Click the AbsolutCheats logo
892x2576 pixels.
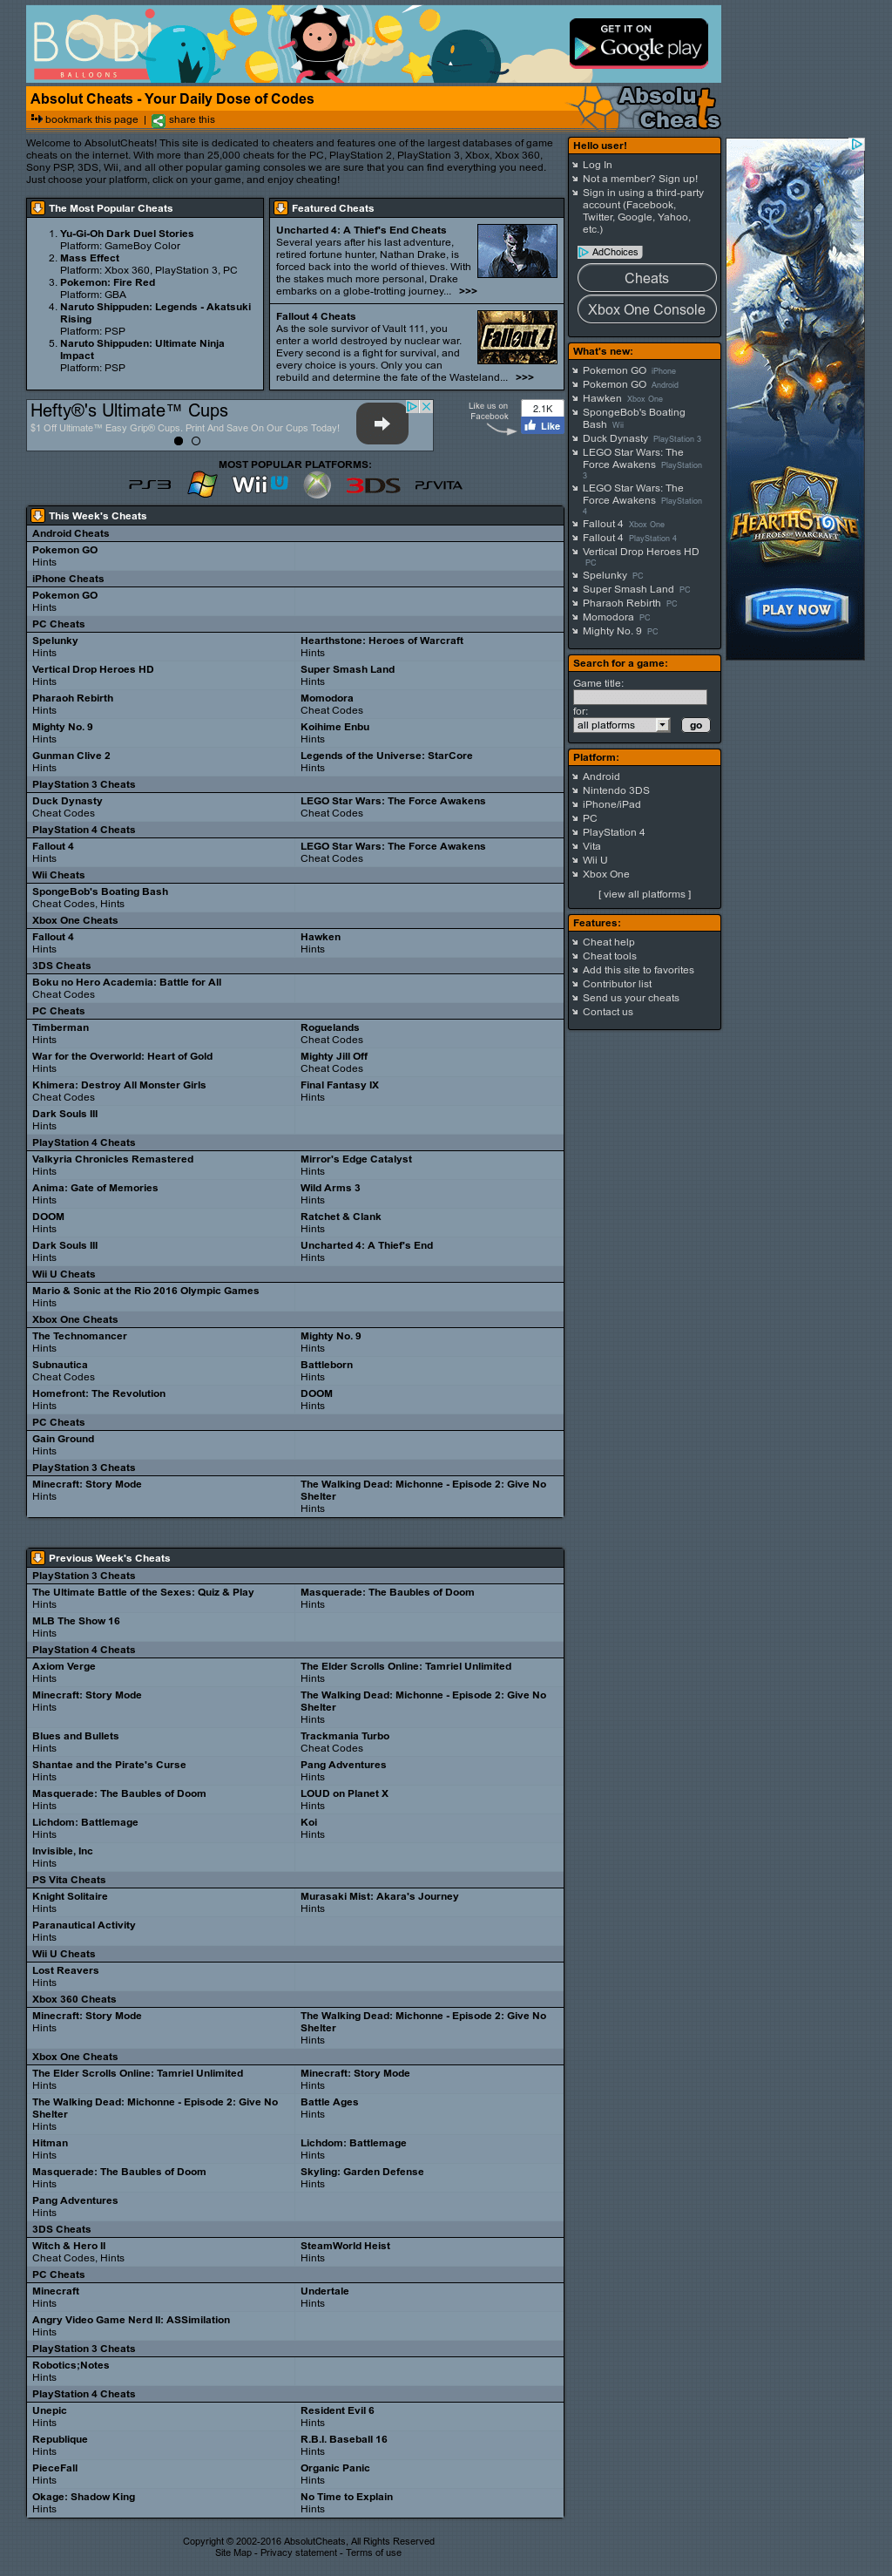pyautogui.click(x=668, y=108)
